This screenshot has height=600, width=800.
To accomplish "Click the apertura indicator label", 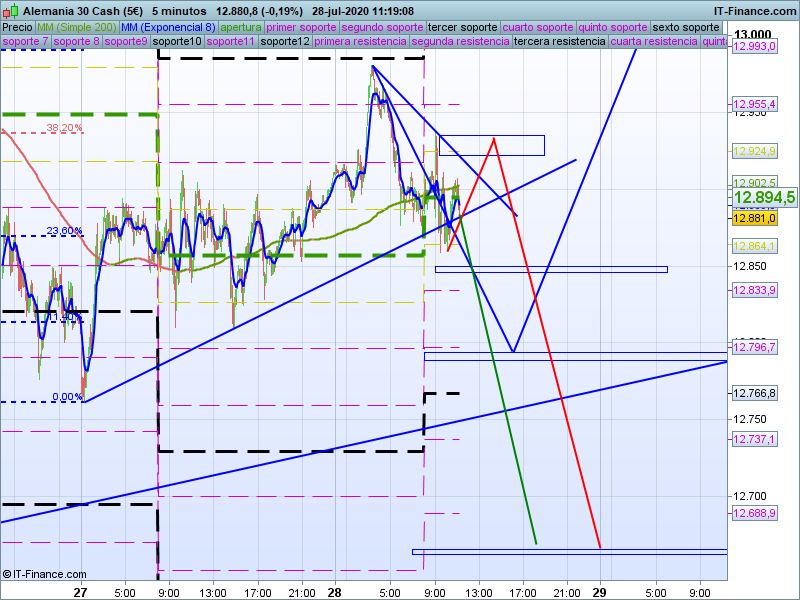I will click(240, 27).
